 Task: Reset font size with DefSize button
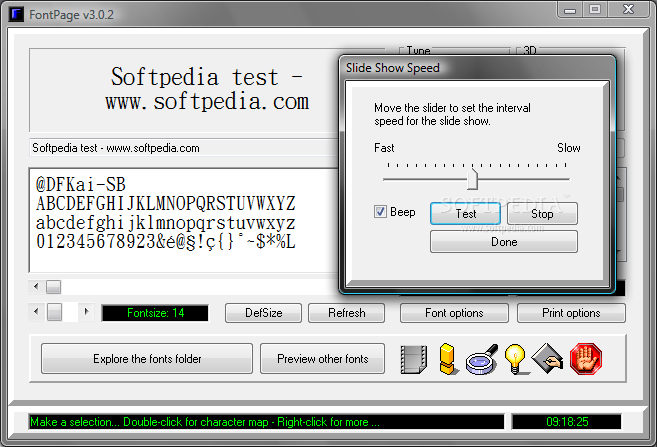pos(263,313)
